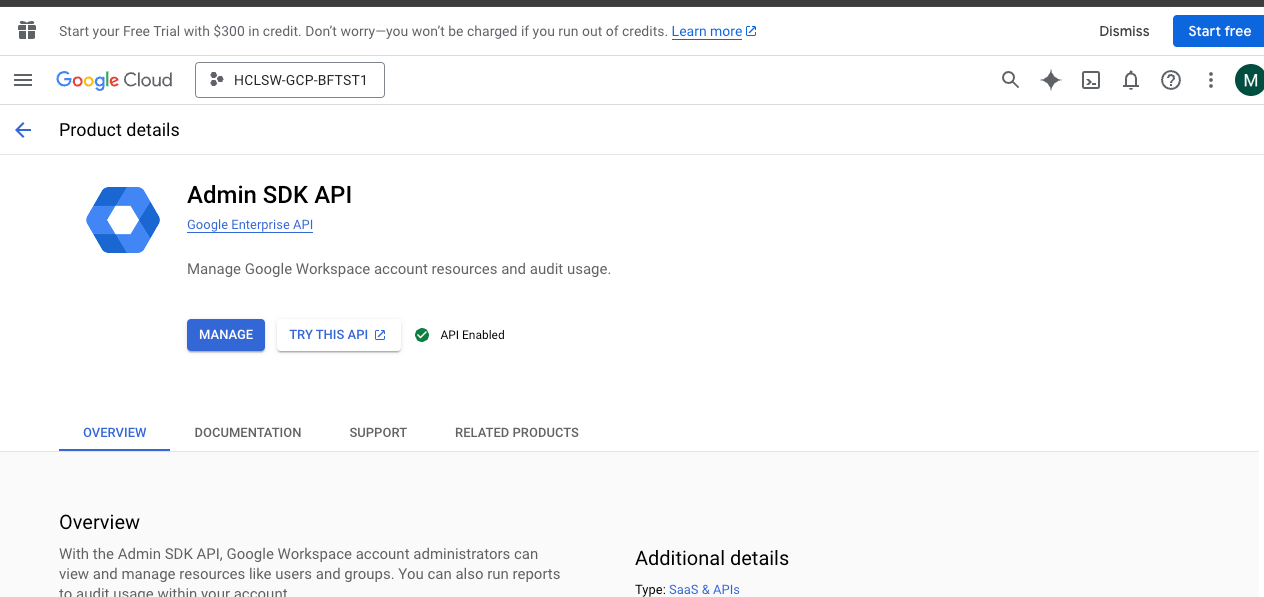Click the Manage button
The height and width of the screenshot is (597, 1264).
click(x=226, y=335)
